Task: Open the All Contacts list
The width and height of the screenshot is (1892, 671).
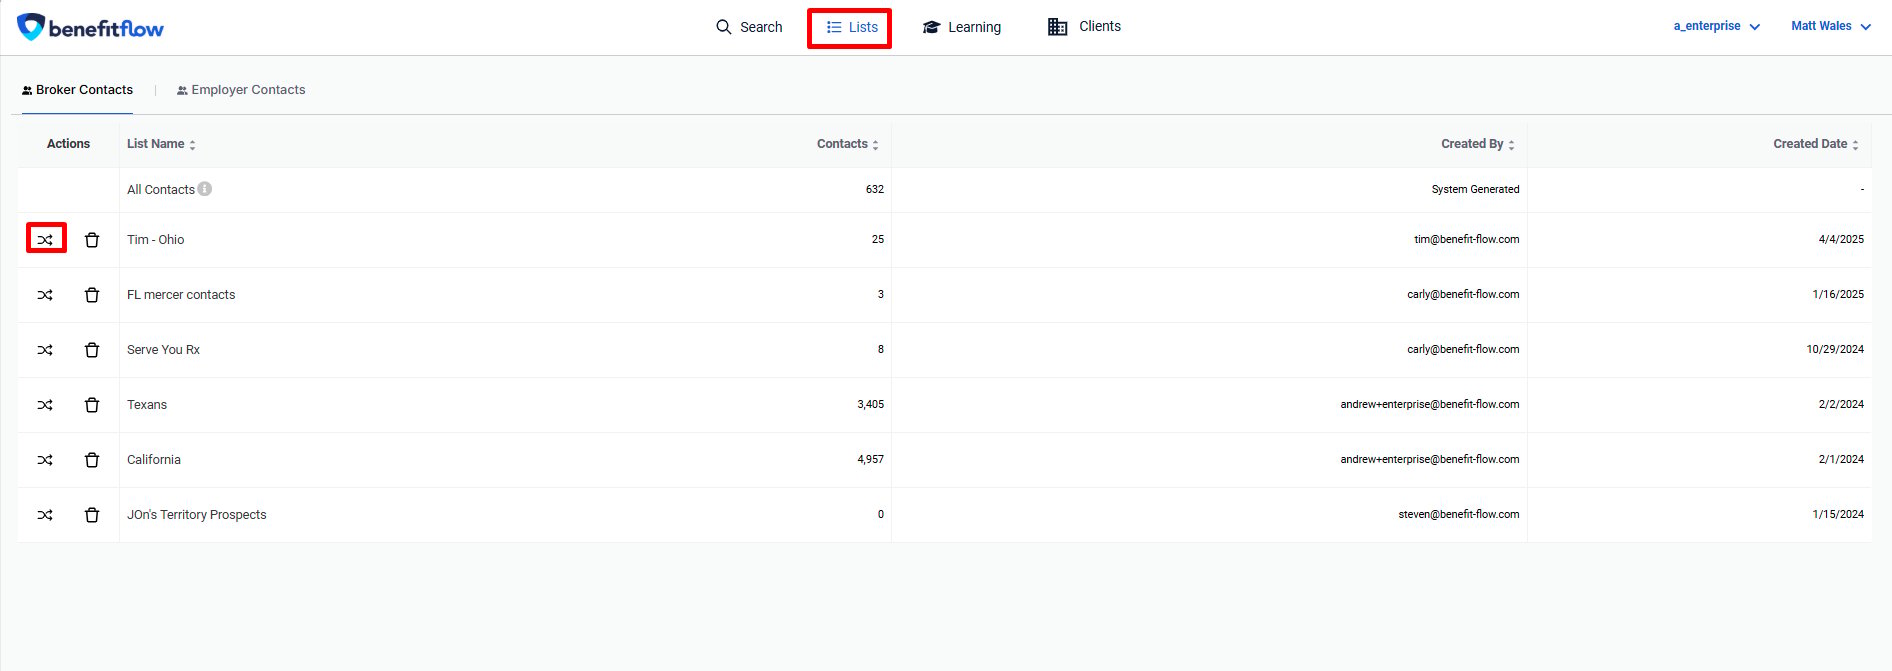Action: pyautogui.click(x=161, y=189)
